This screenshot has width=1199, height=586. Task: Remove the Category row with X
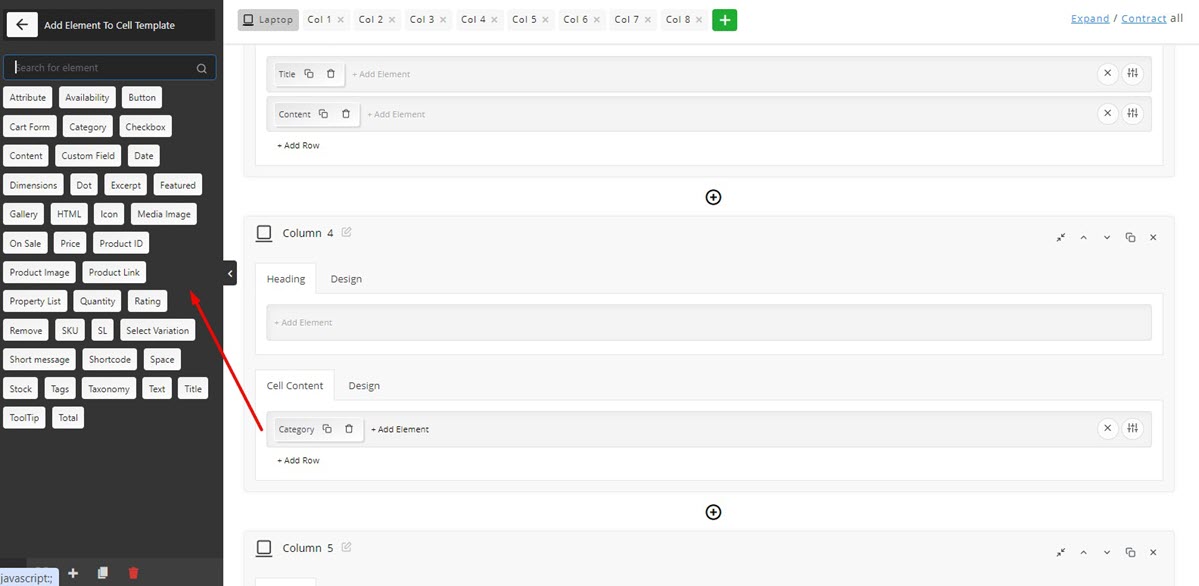point(1107,429)
